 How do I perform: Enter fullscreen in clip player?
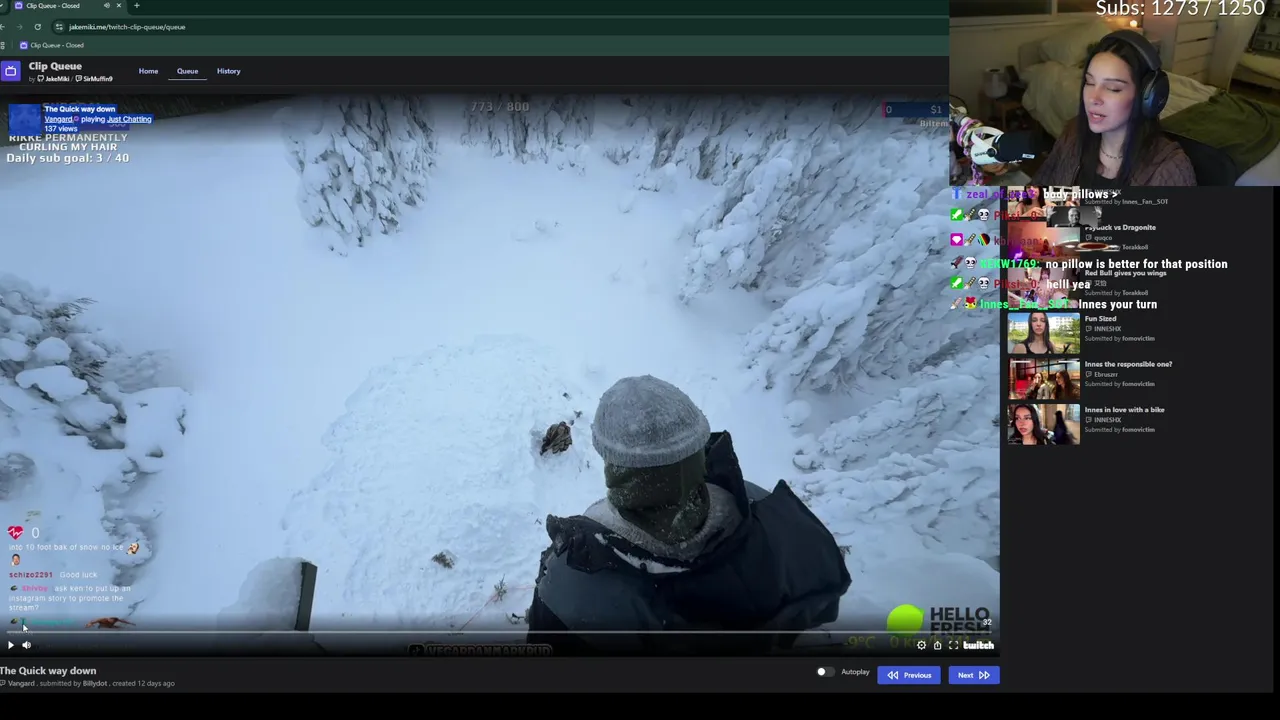point(953,645)
